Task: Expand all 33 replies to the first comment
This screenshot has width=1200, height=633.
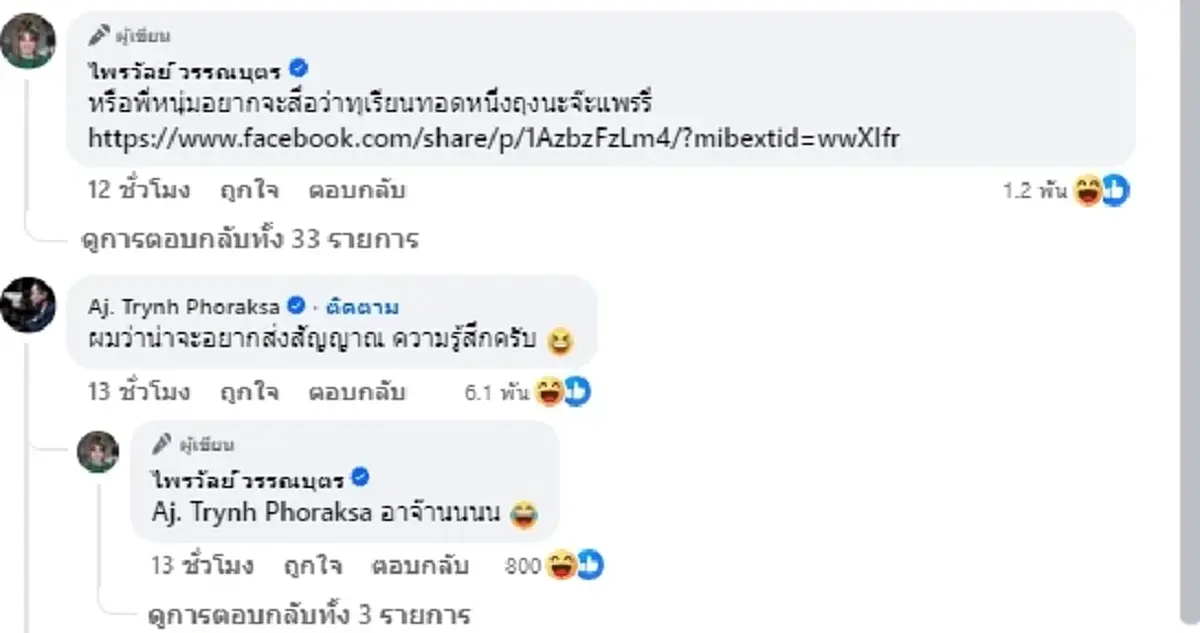Action: point(250,239)
